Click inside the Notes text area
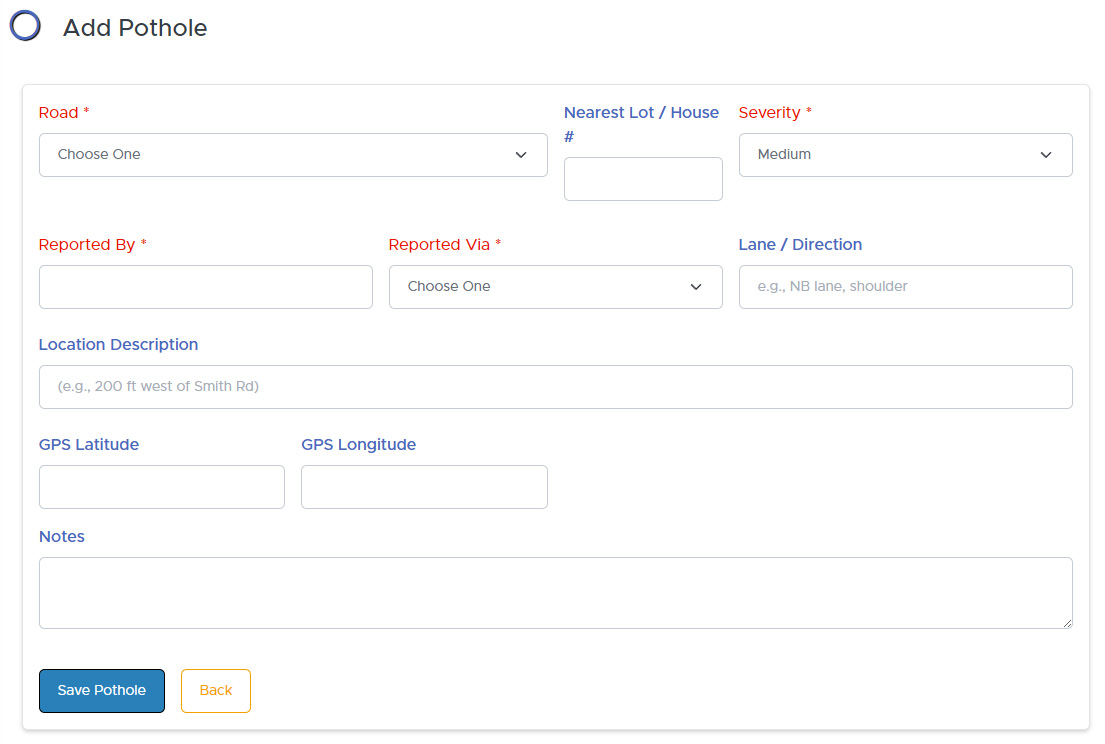 pos(555,592)
